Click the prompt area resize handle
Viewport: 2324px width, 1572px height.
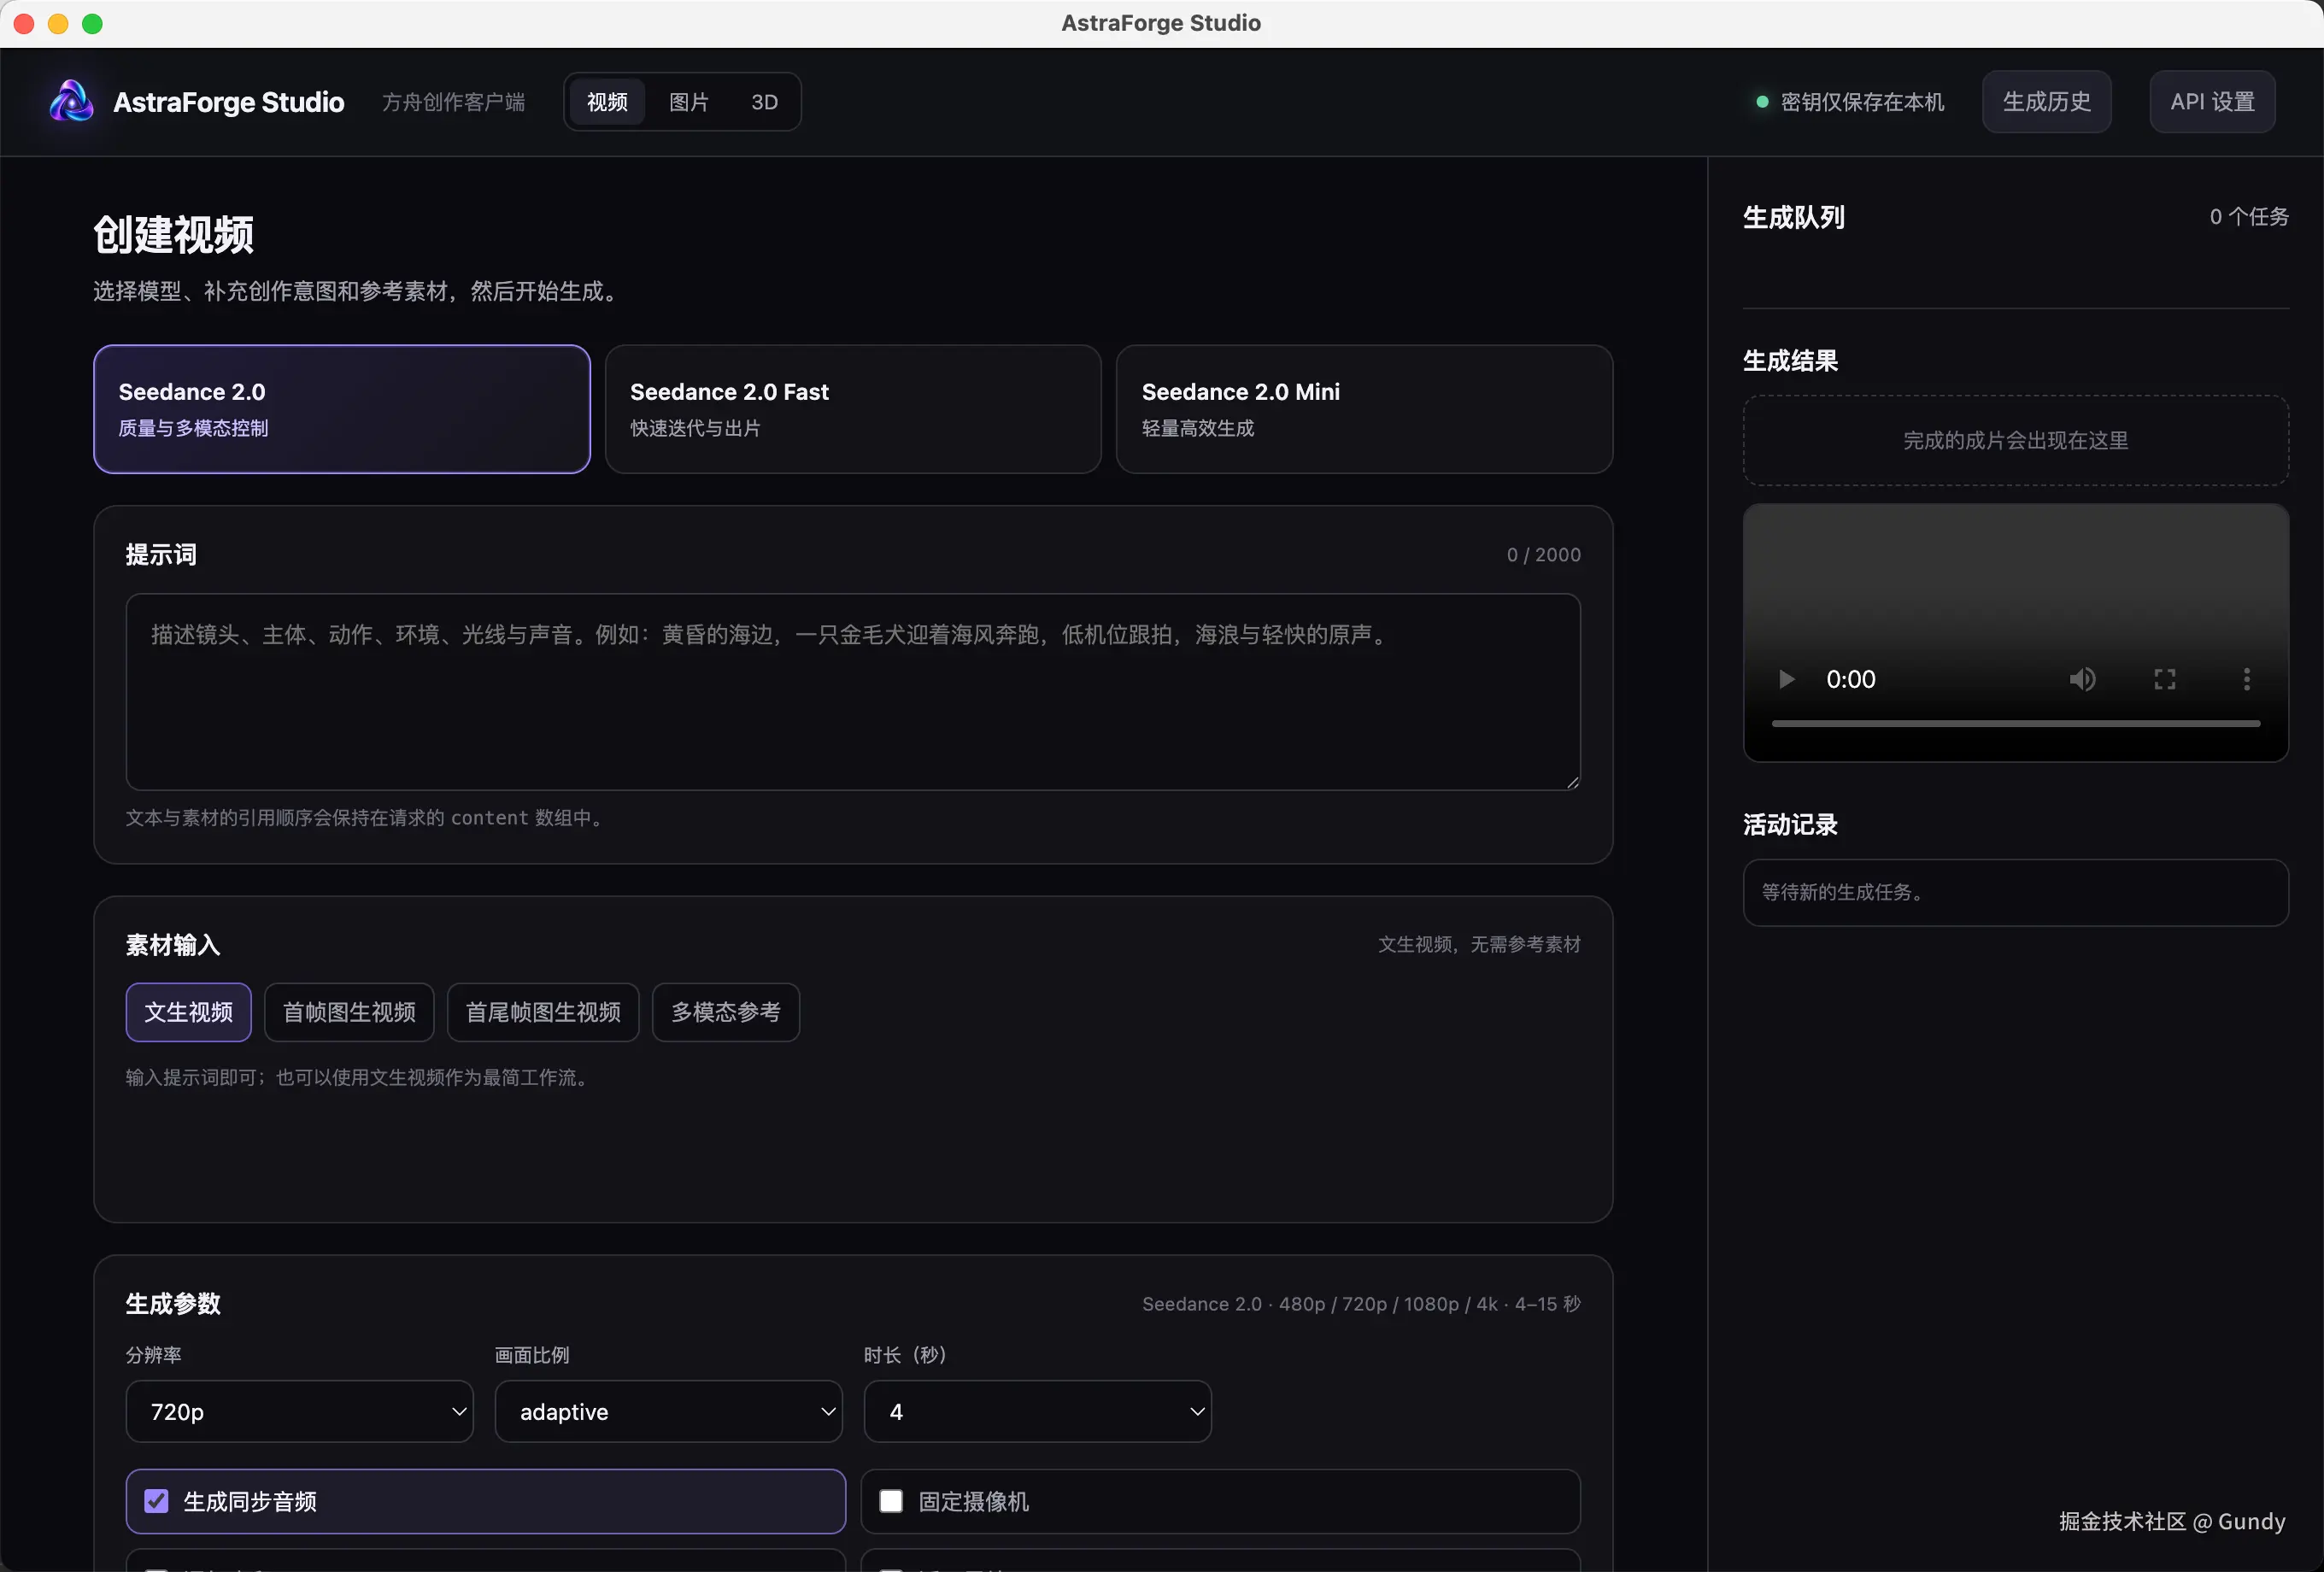pos(1572,782)
